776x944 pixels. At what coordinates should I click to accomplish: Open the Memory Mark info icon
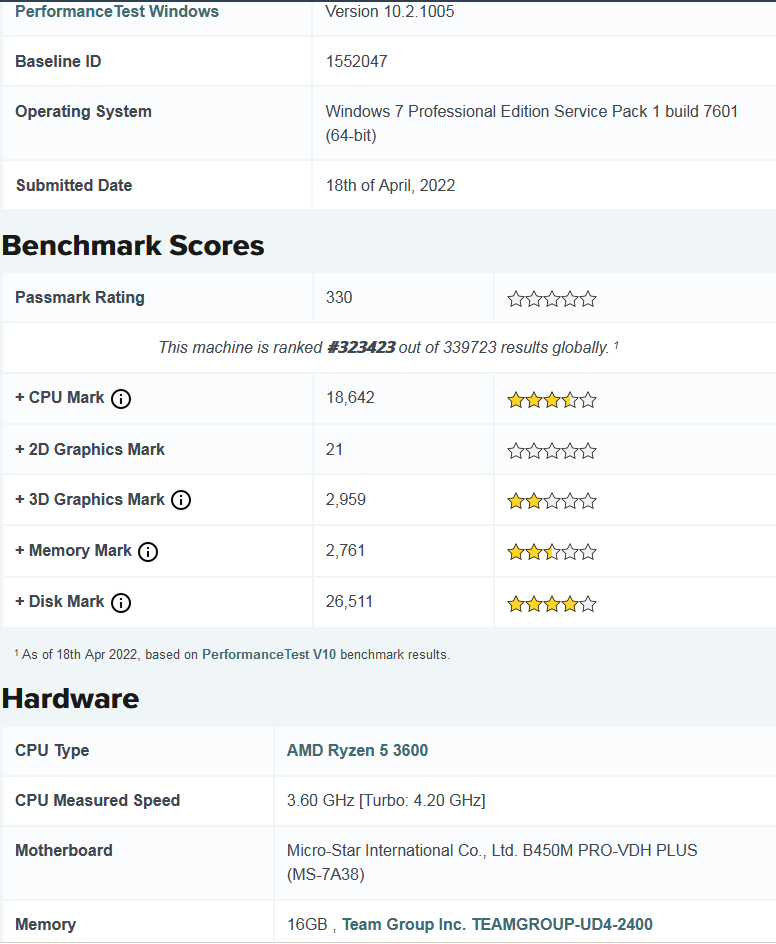point(148,551)
